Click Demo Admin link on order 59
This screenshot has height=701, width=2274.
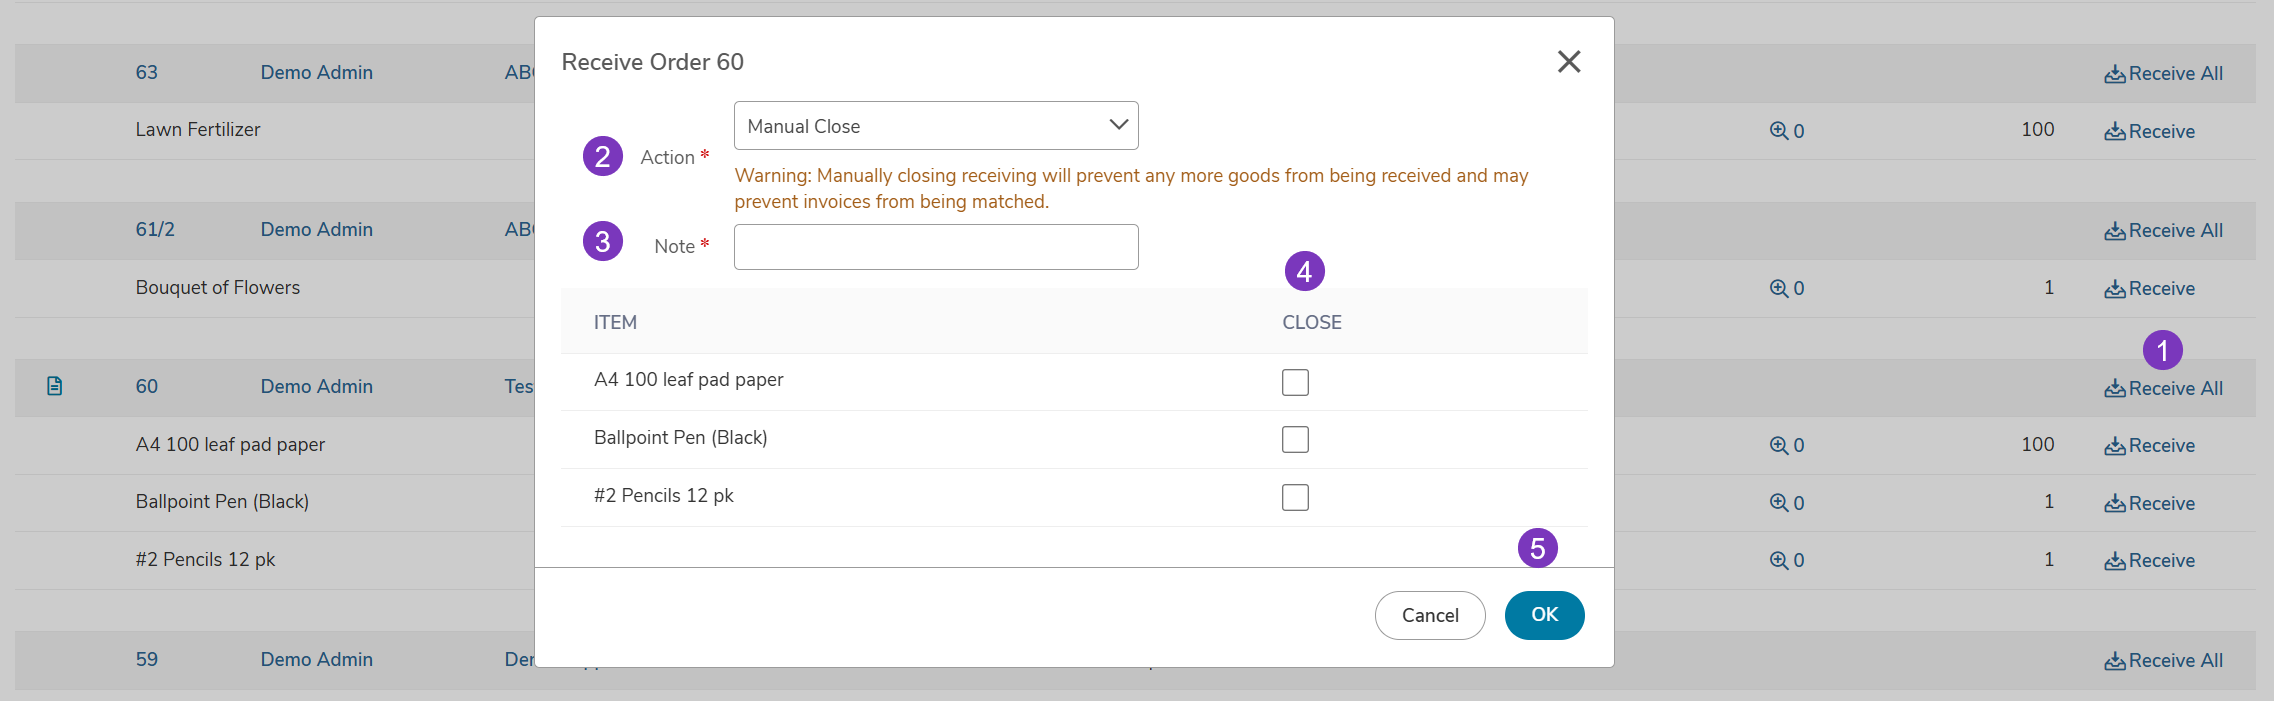click(x=317, y=660)
